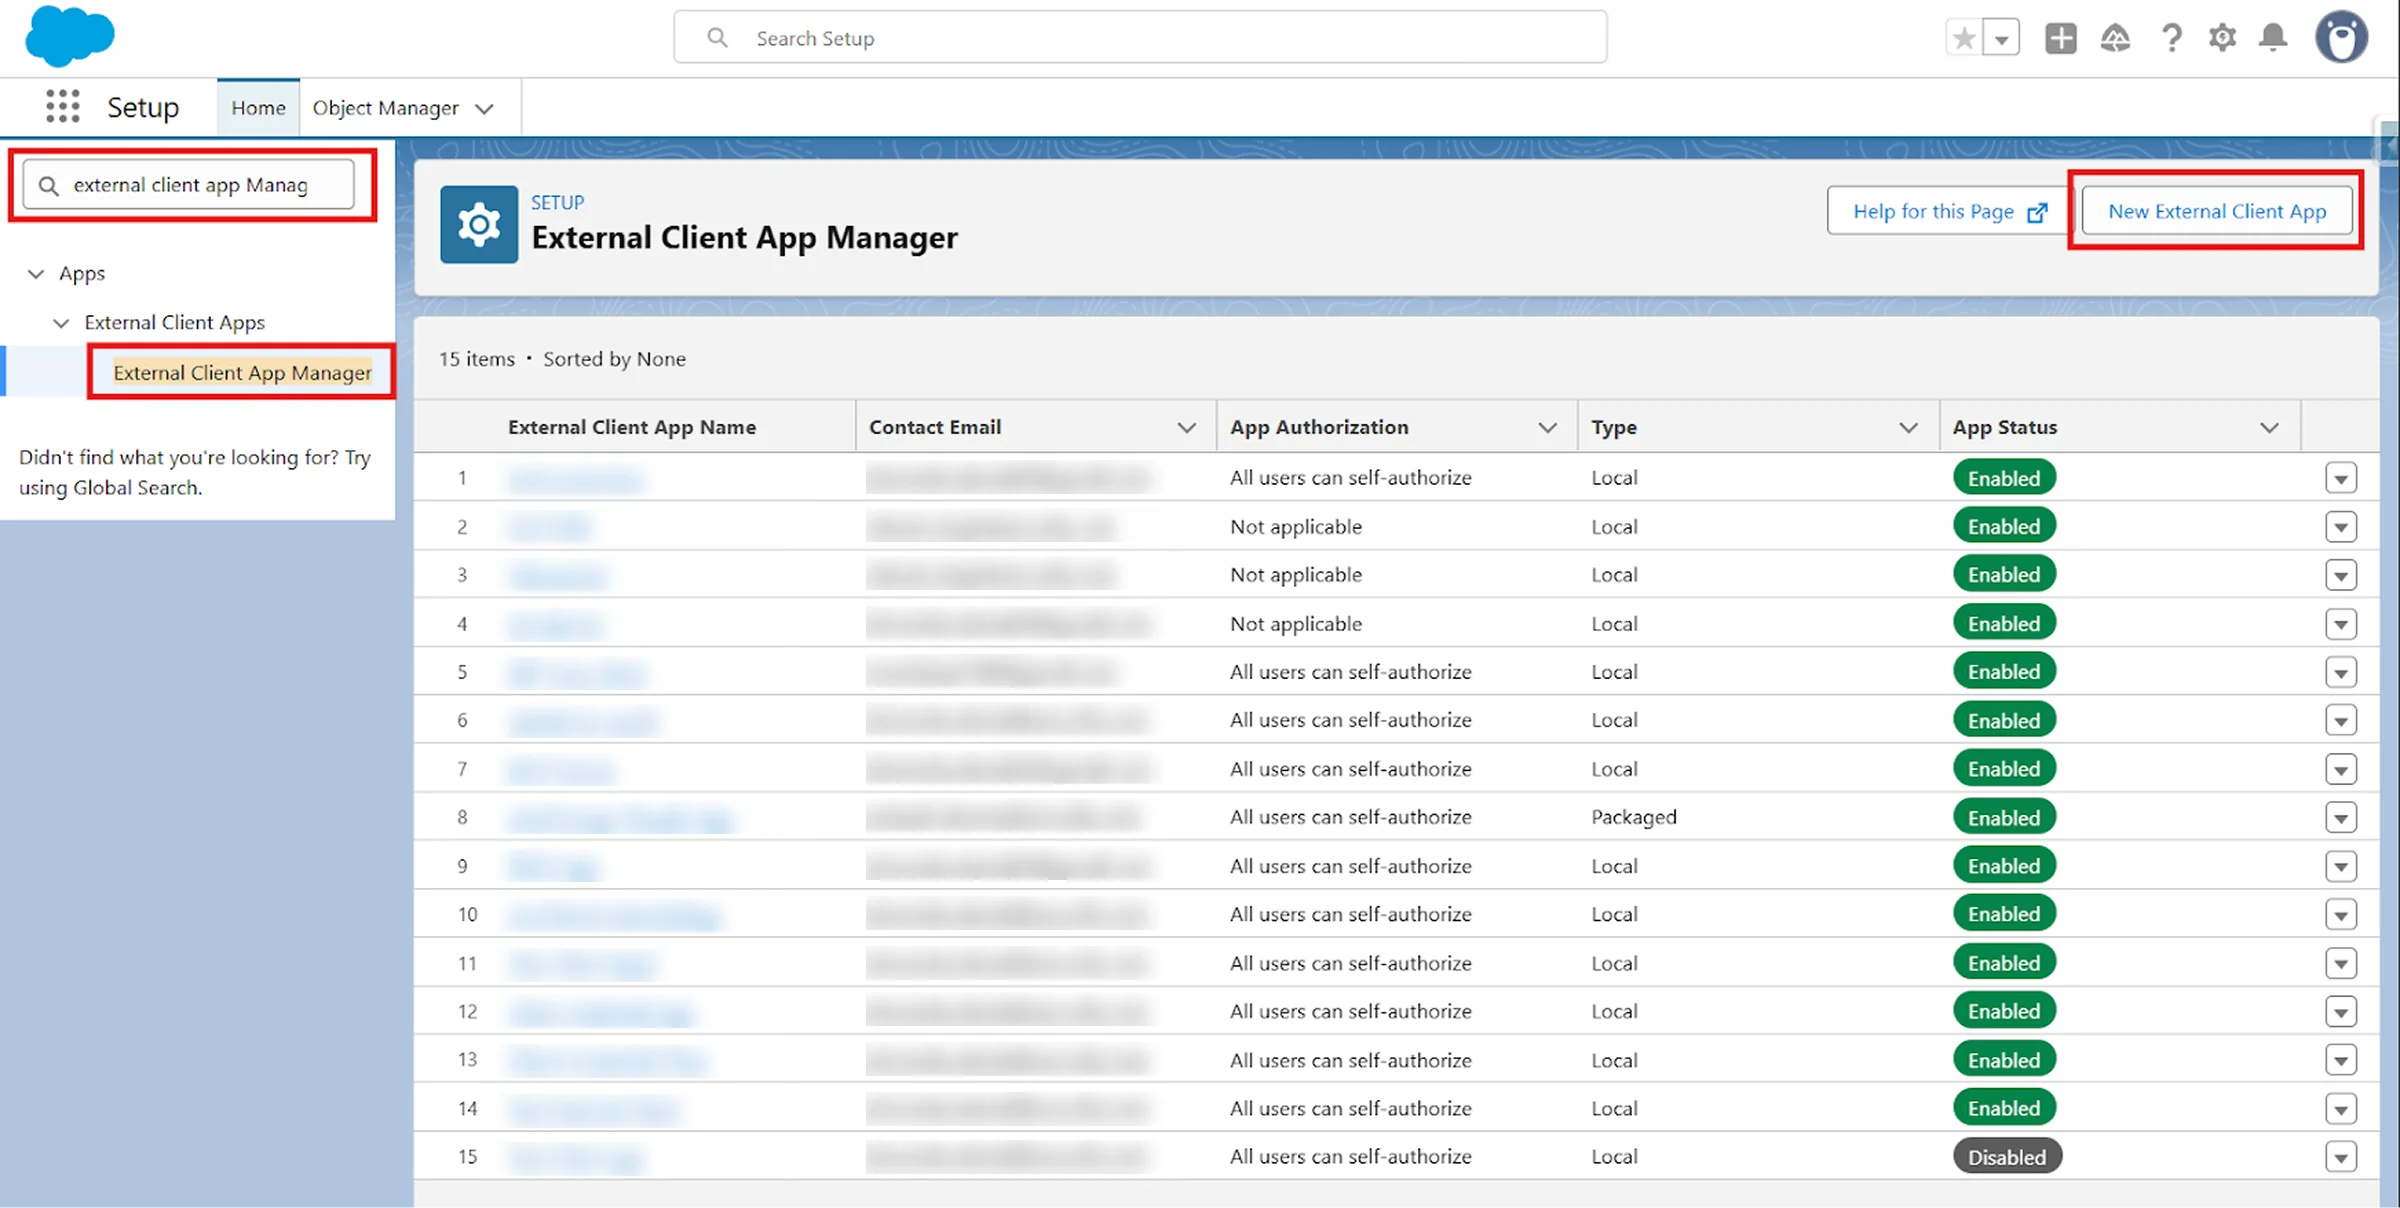Click the '15 items' count text
The width and height of the screenshot is (2400, 1208).
click(x=477, y=359)
